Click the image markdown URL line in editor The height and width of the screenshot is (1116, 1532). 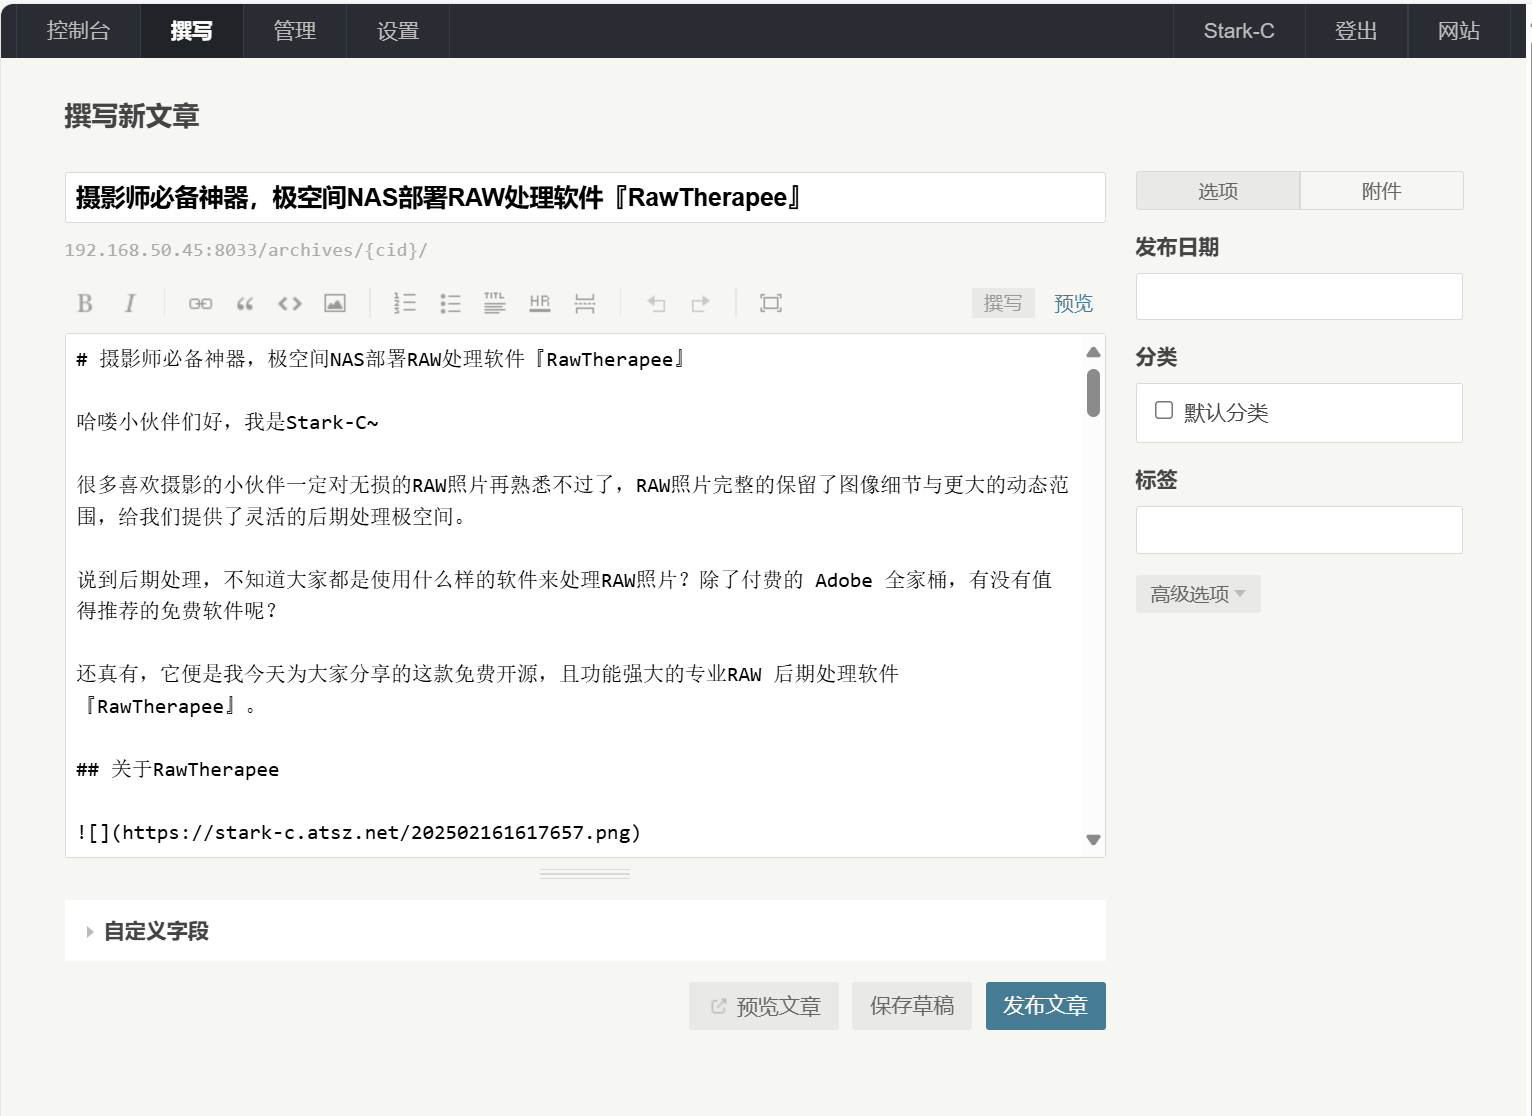pyautogui.click(x=358, y=832)
